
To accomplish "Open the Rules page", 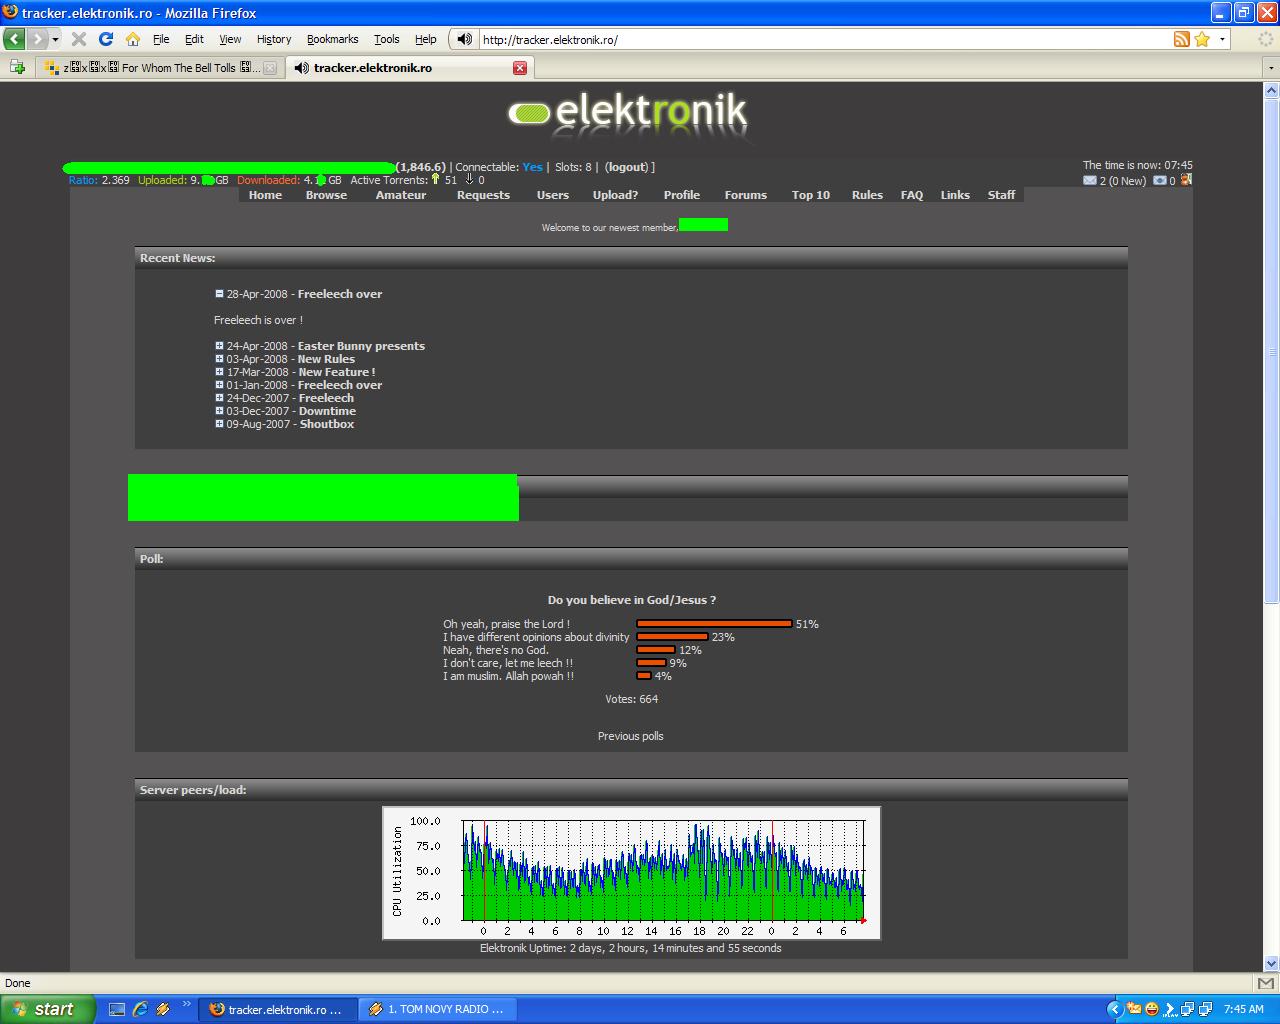I will (867, 195).
